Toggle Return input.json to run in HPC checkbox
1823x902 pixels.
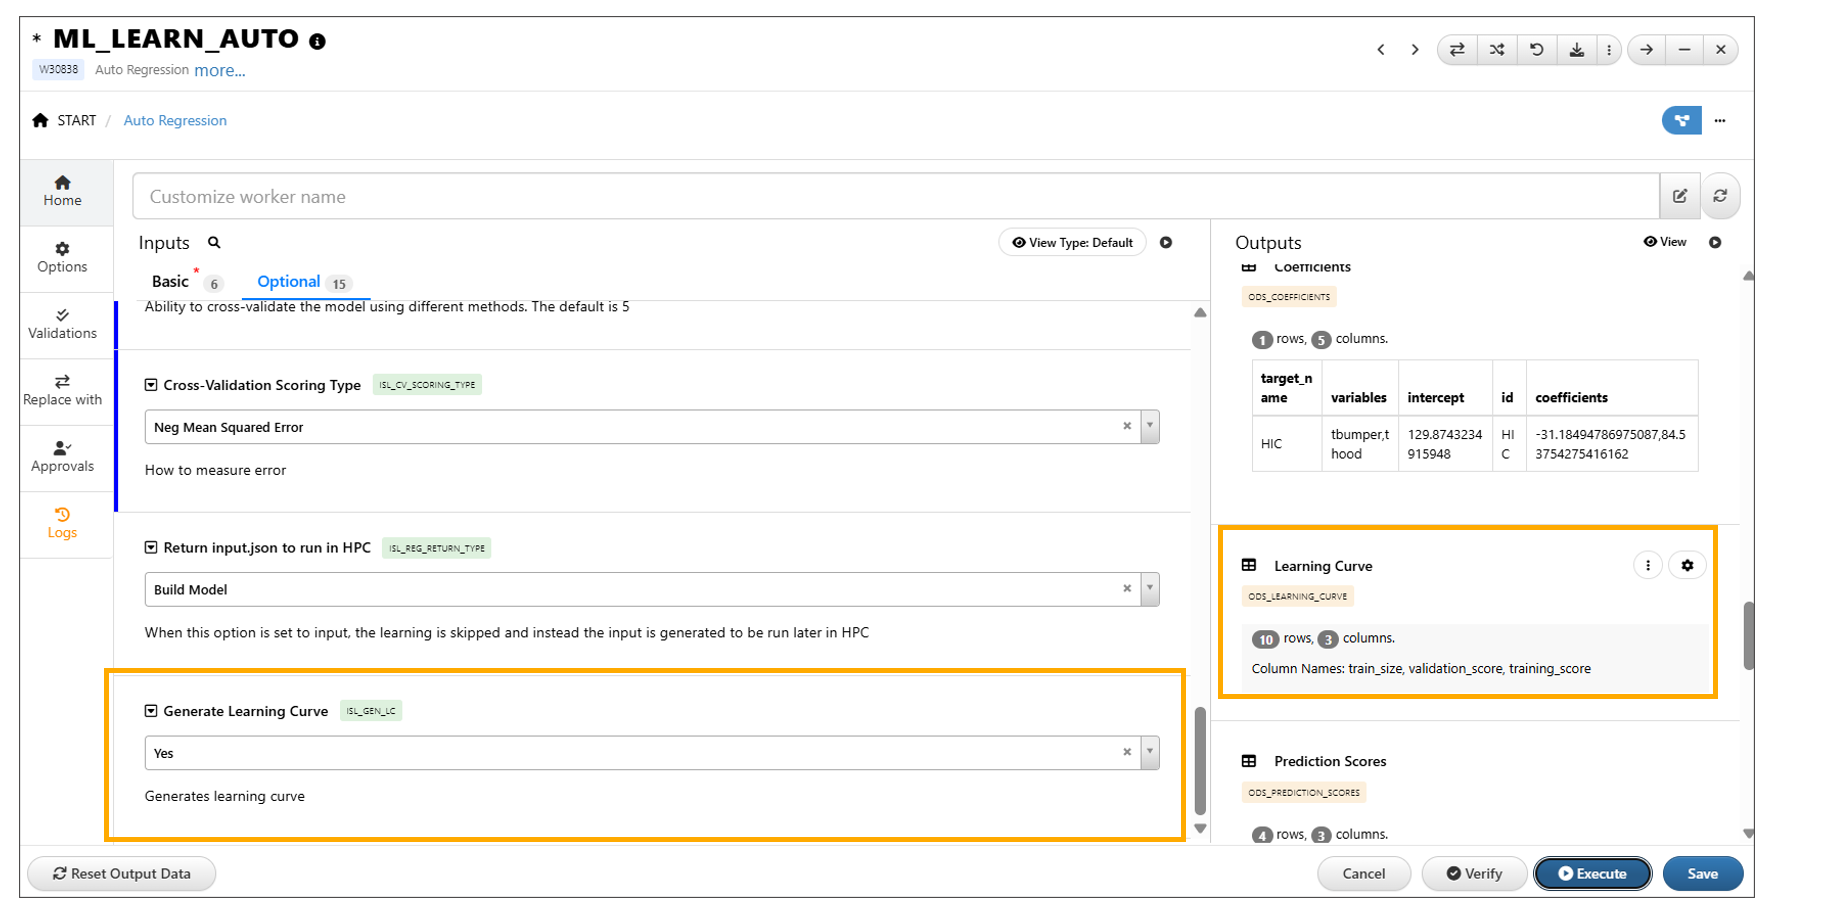pyautogui.click(x=151, y=548)
